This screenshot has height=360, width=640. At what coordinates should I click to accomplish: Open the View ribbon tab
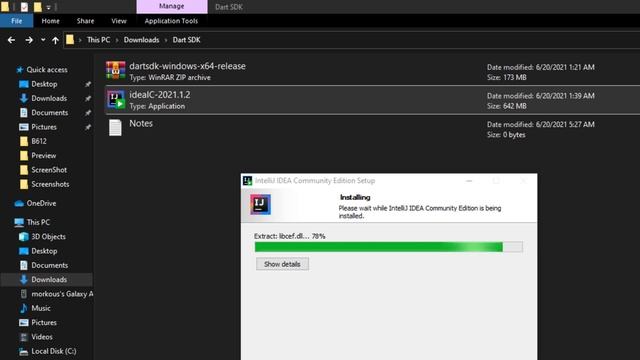[x=119, y=21]
